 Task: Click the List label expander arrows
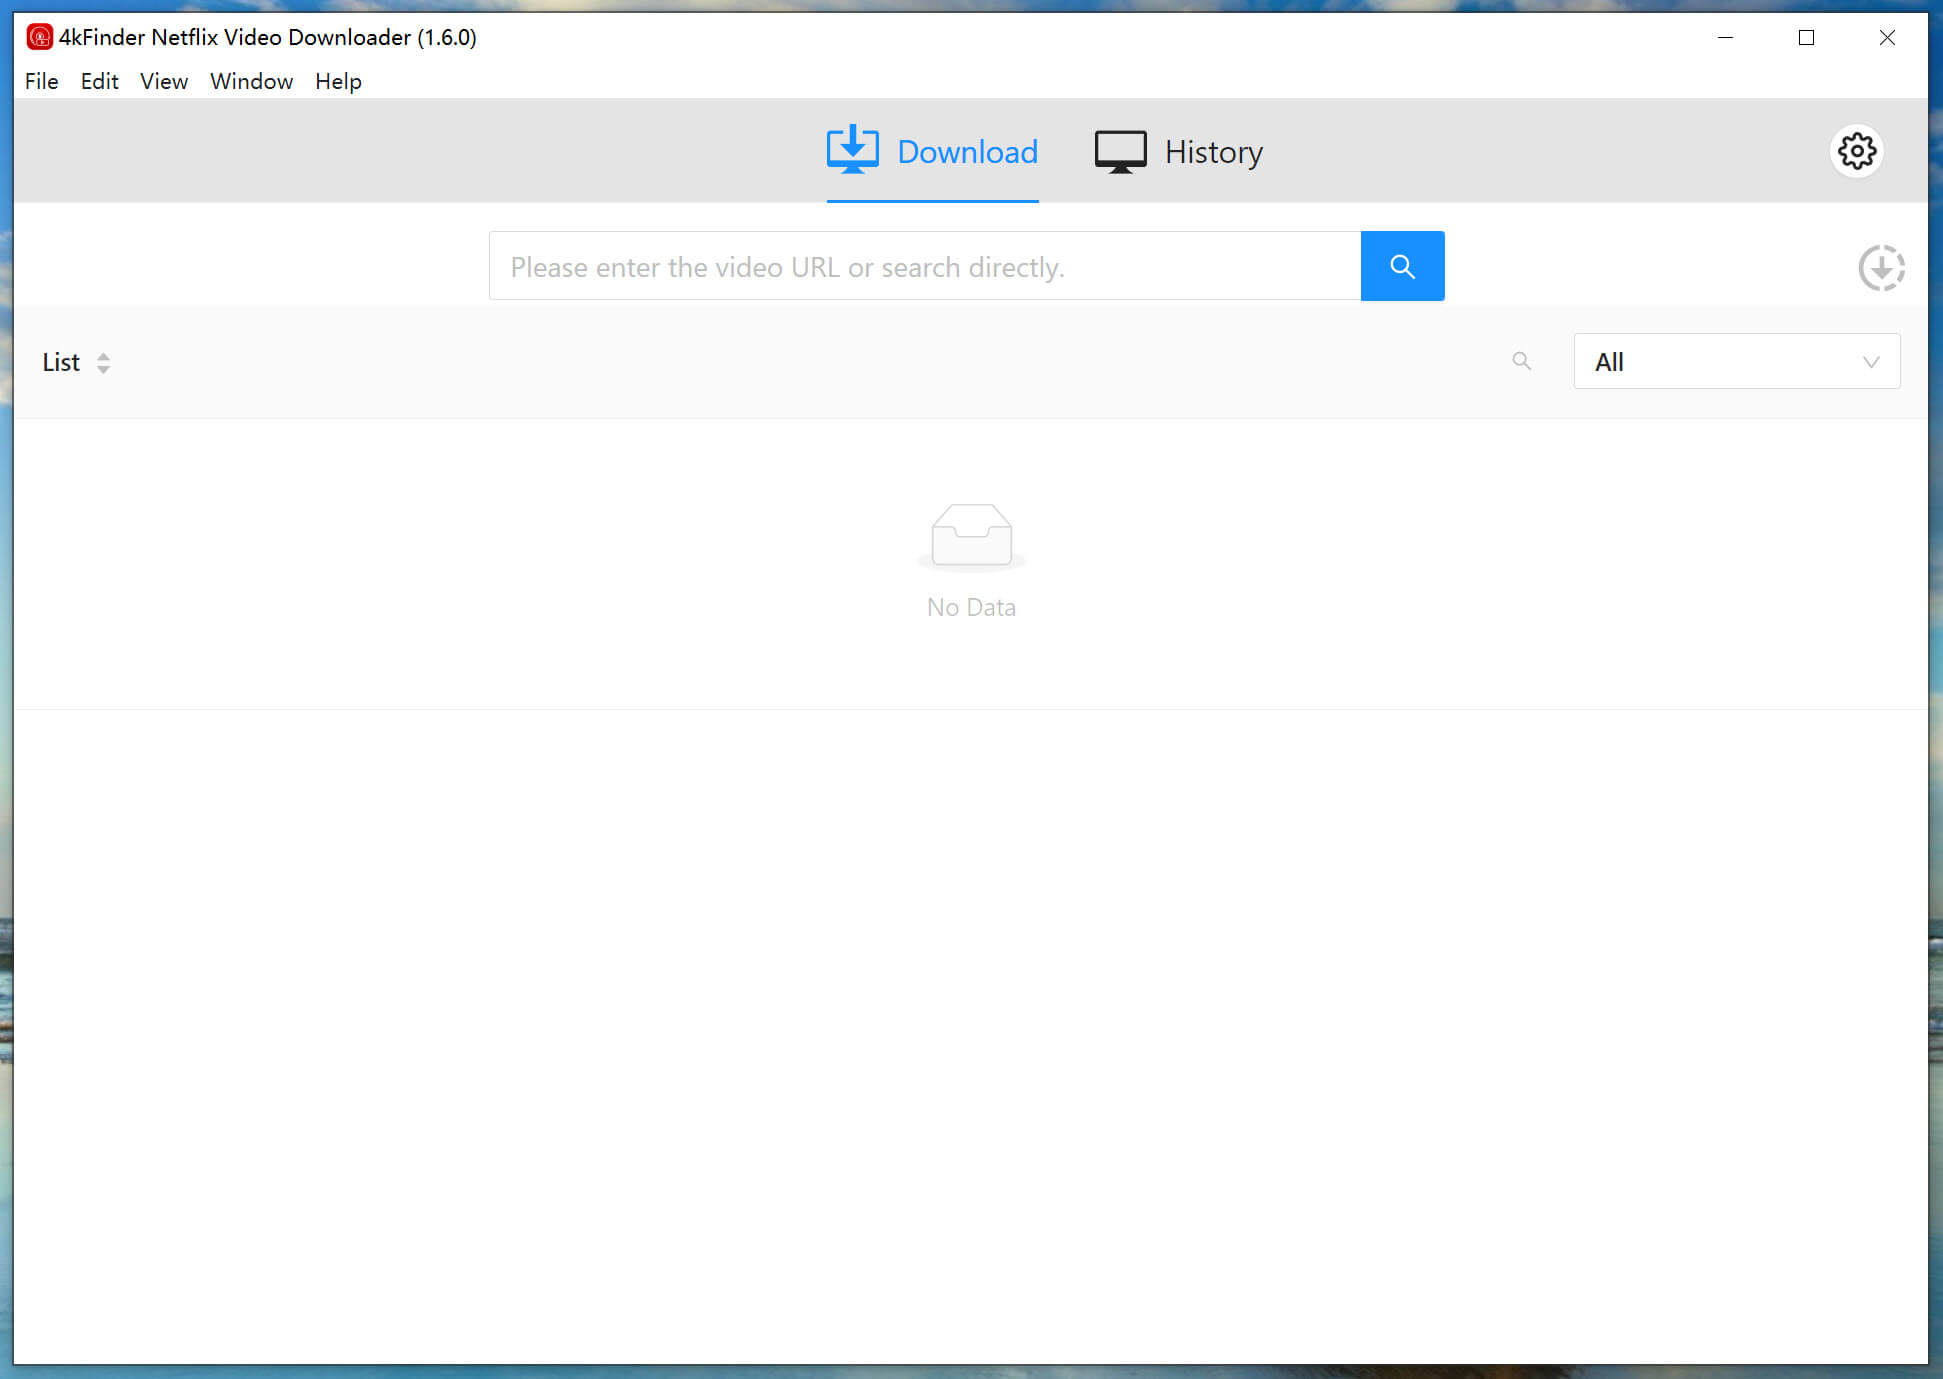coord(103,363)
